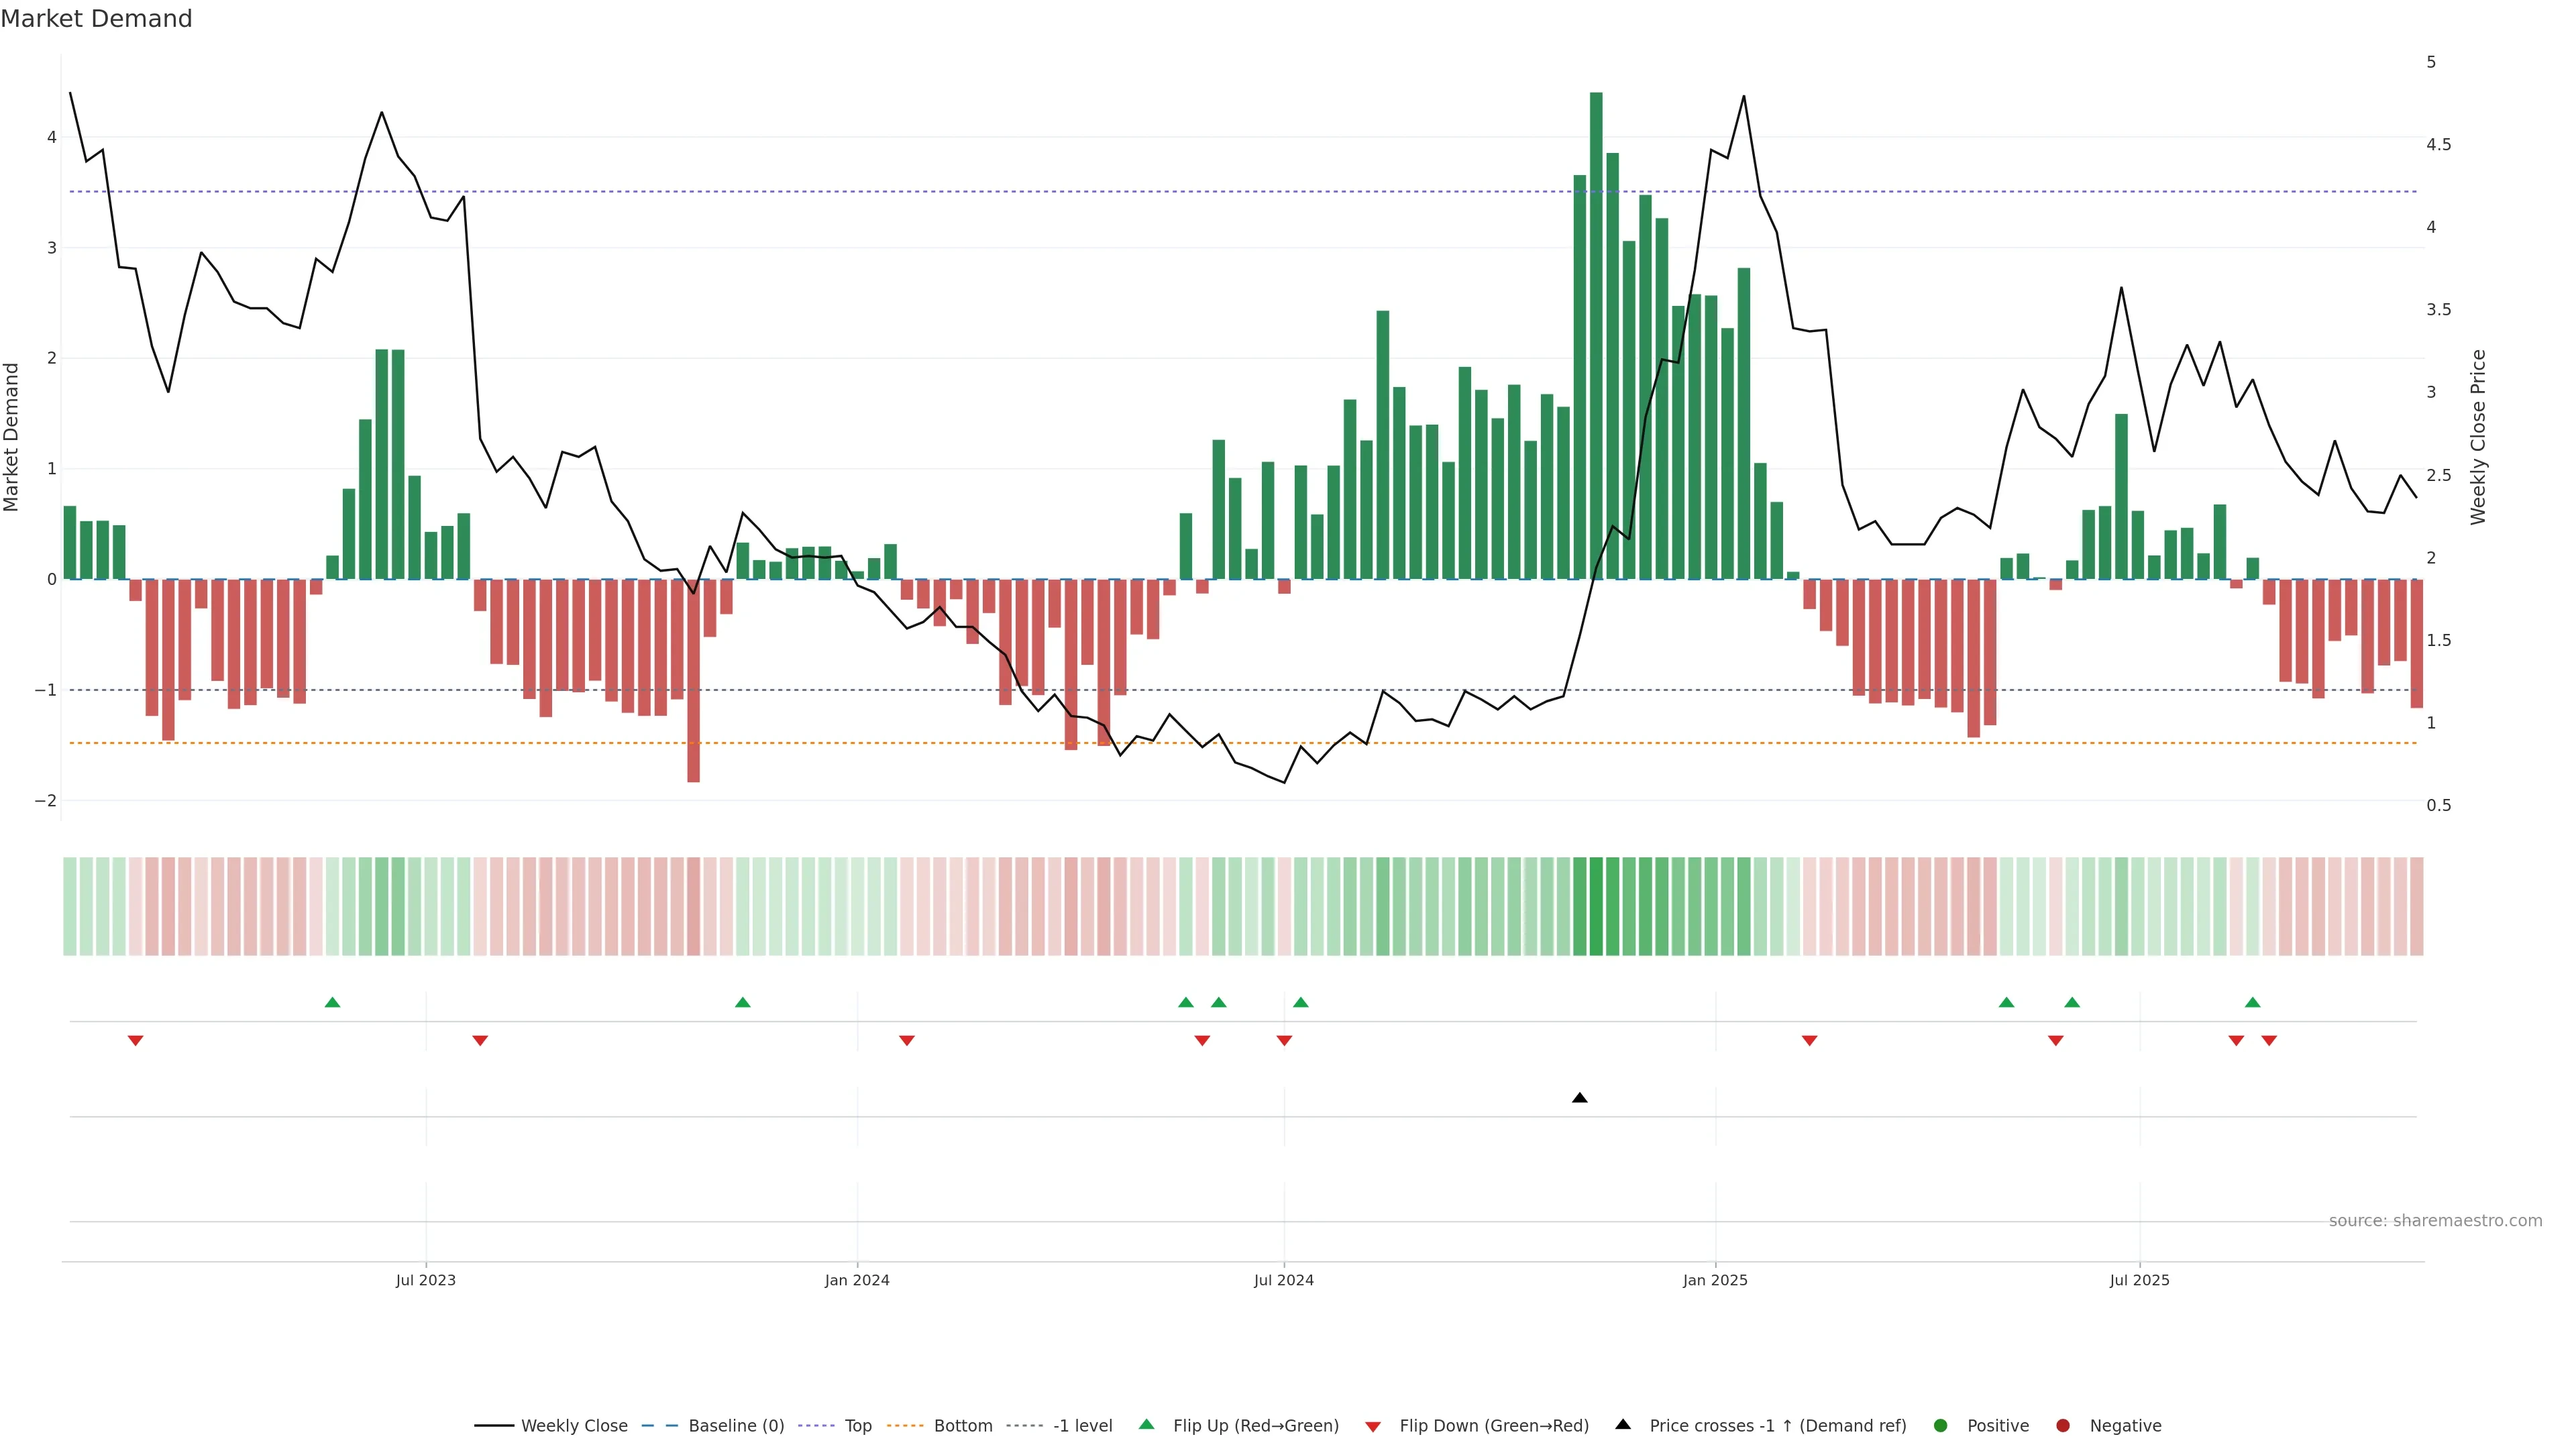Click Flip Down red triangle legend icon
The image size is (2576, 1449).
coord(1373,1426)
